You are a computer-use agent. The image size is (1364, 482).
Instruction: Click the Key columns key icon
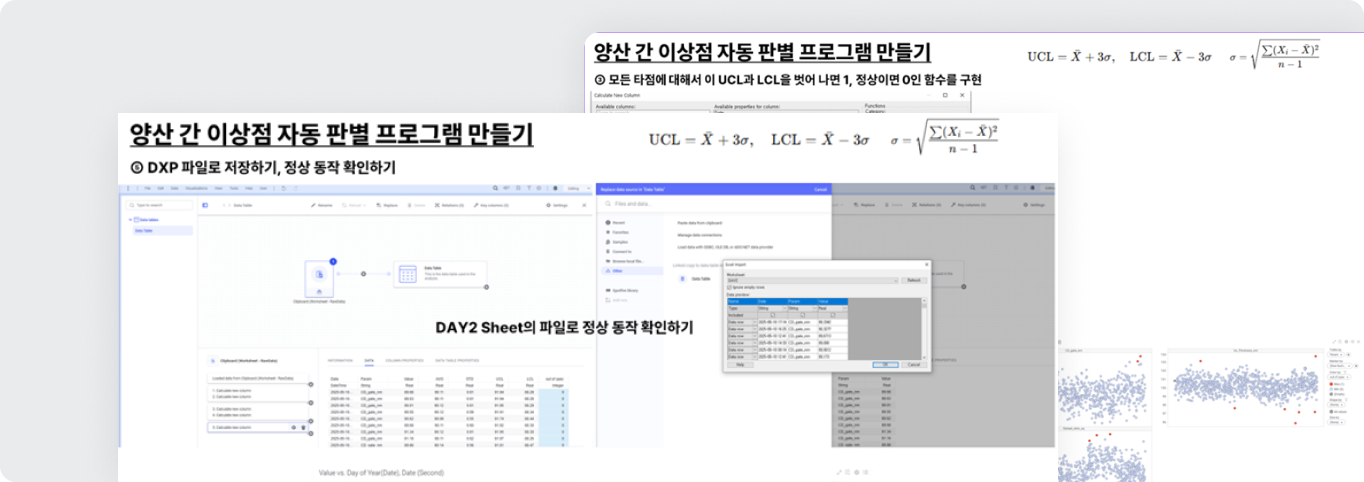click(479, 204)
